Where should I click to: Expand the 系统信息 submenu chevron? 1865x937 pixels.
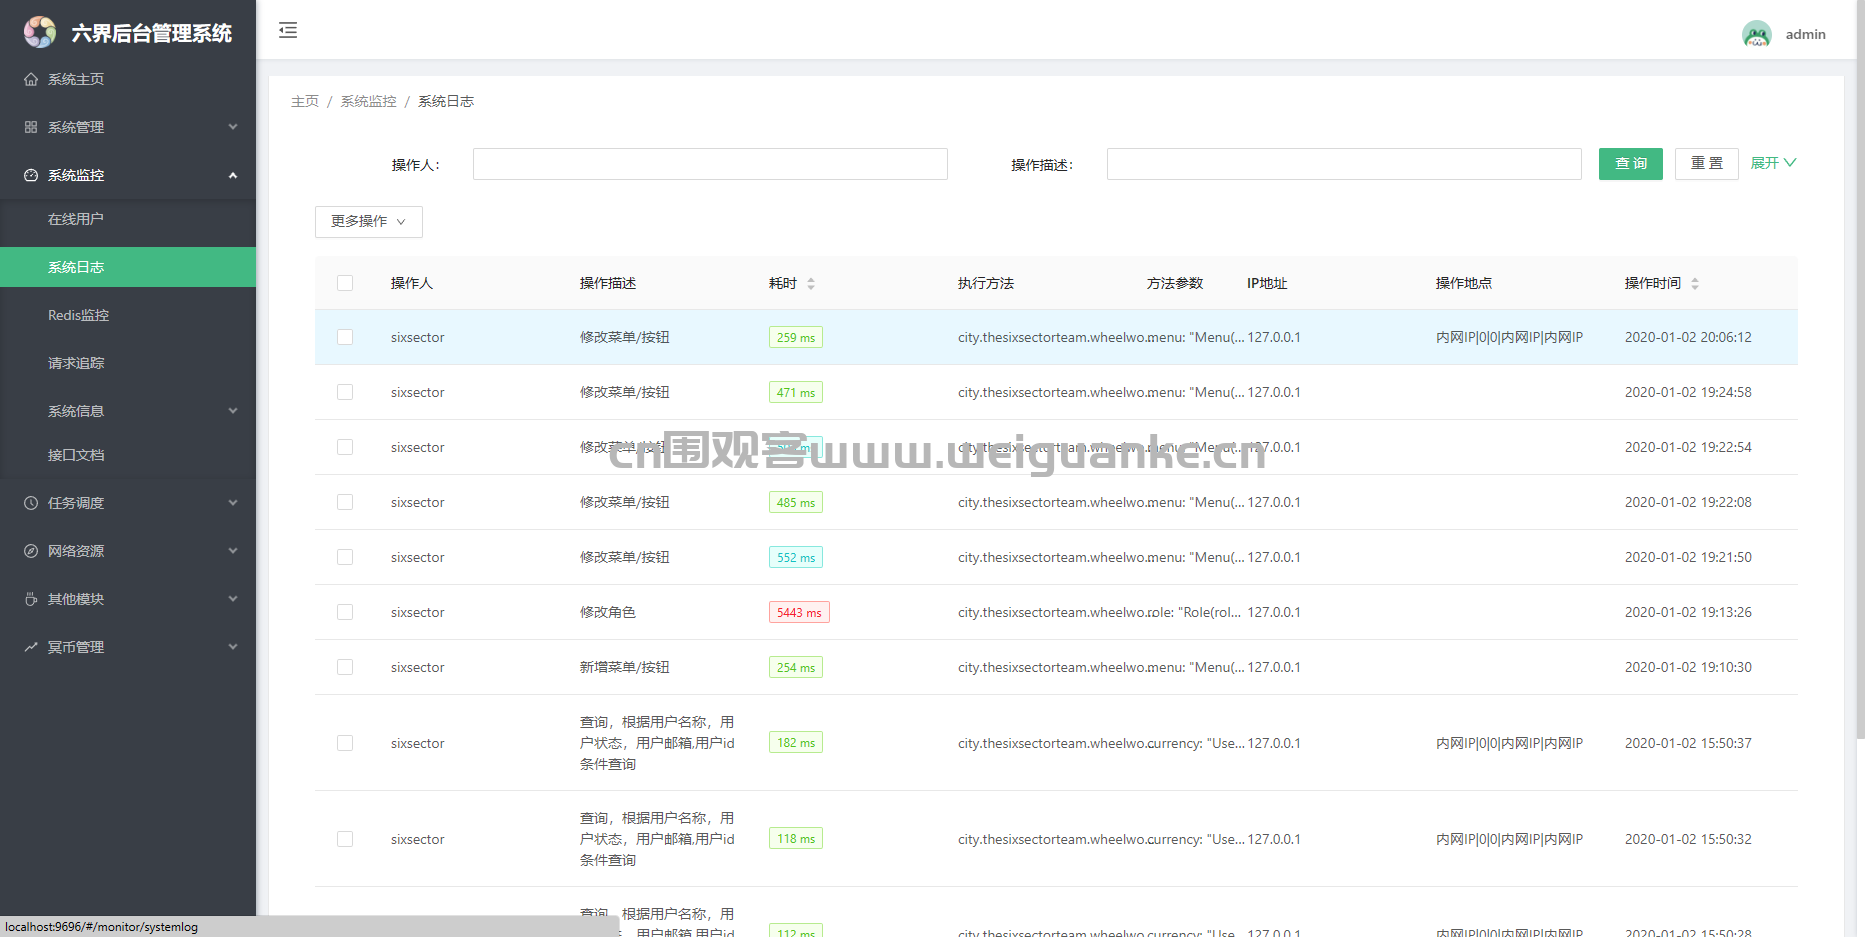233,411
